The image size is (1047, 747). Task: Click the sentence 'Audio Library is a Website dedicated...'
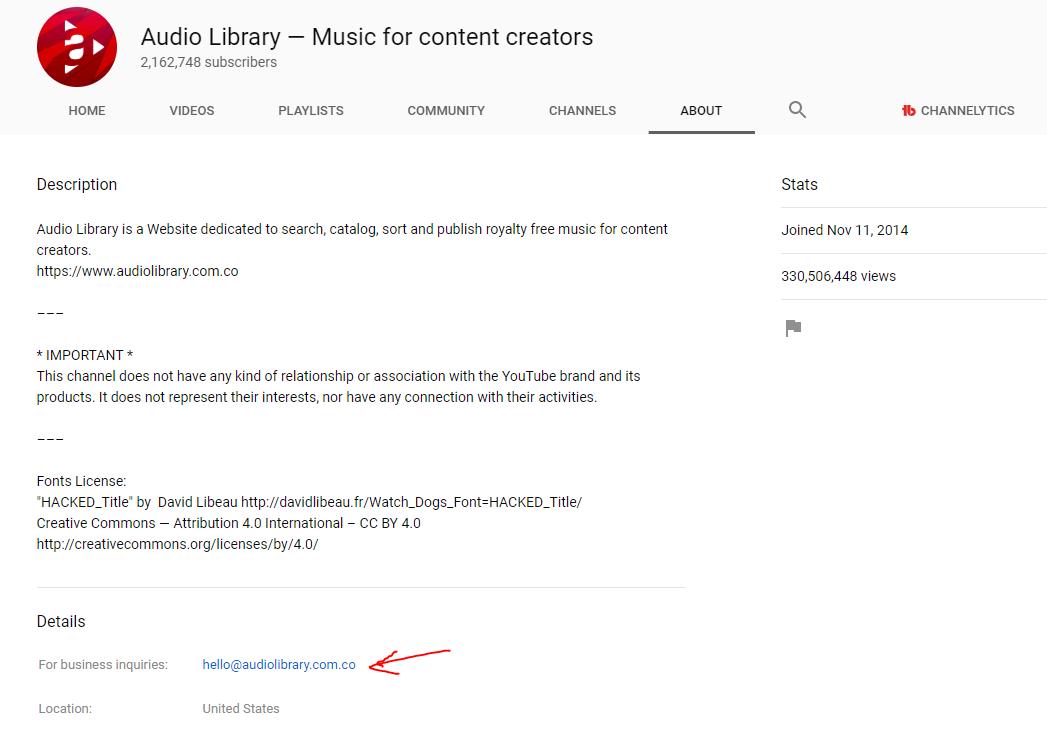point(352,240)
